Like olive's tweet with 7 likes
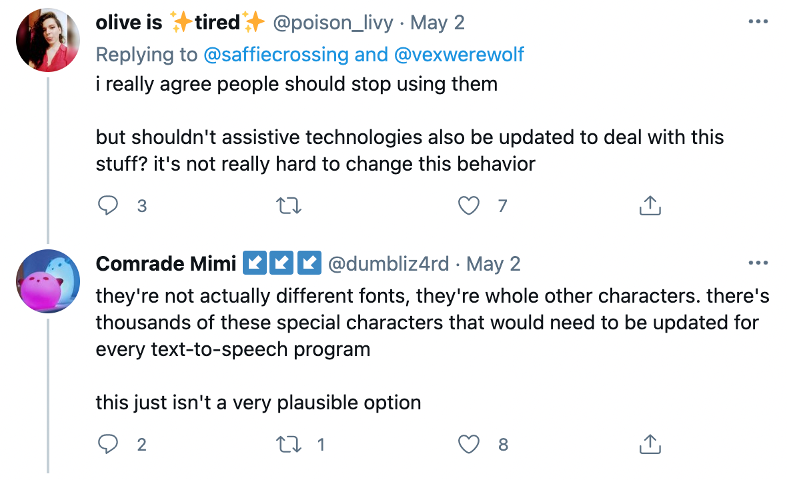The width and height of the screenshot is (788, 480). pyautogui.click(x=468, y=206)
